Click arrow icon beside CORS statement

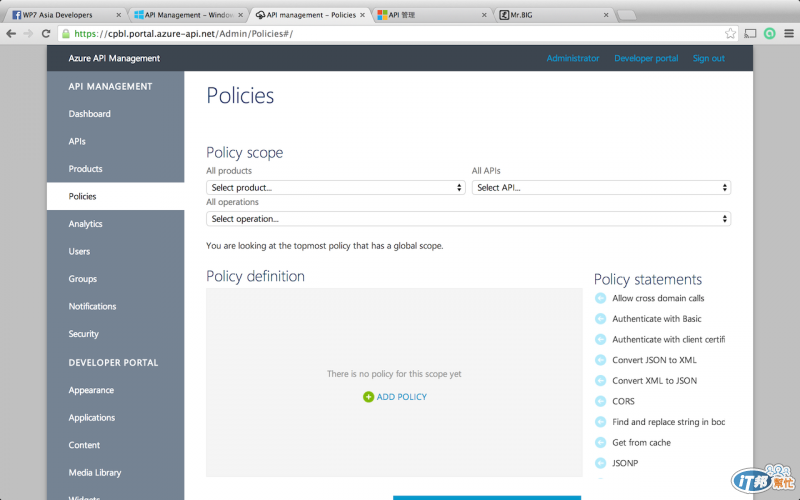[601, 401]
